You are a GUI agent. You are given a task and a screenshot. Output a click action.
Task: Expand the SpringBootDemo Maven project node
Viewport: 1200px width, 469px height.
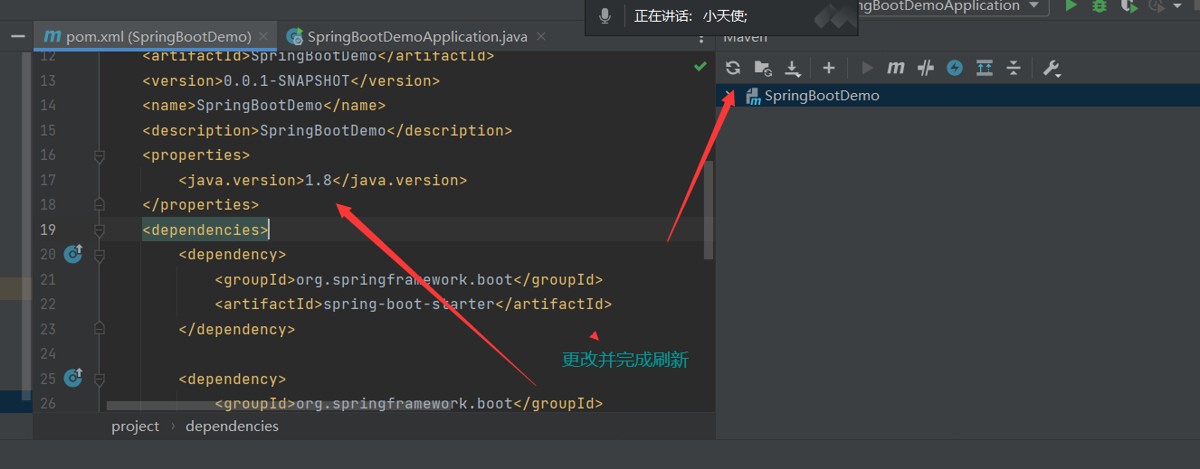731,96
